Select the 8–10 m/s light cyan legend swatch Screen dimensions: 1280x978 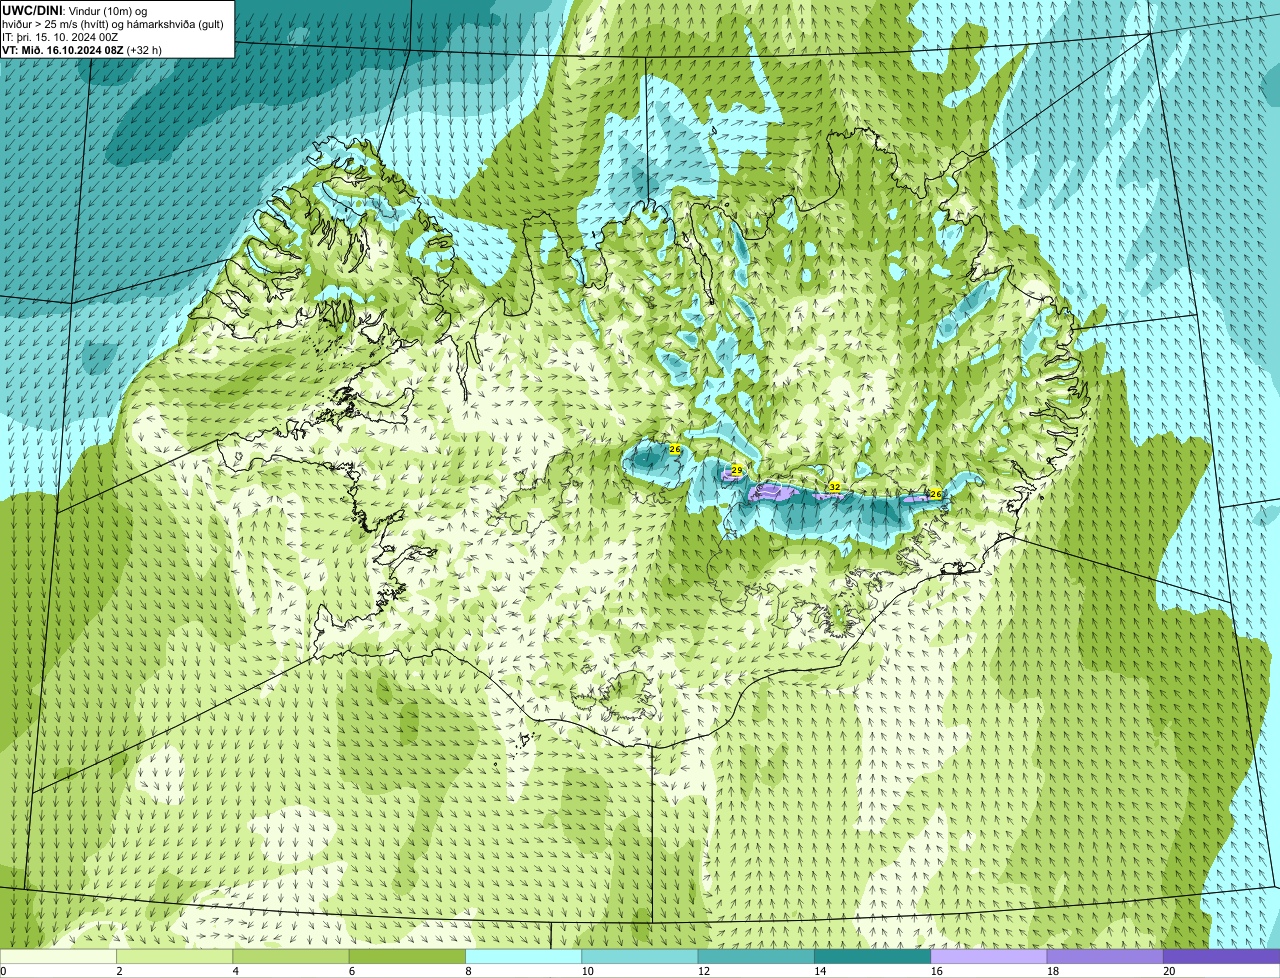(x=525, y=956)
